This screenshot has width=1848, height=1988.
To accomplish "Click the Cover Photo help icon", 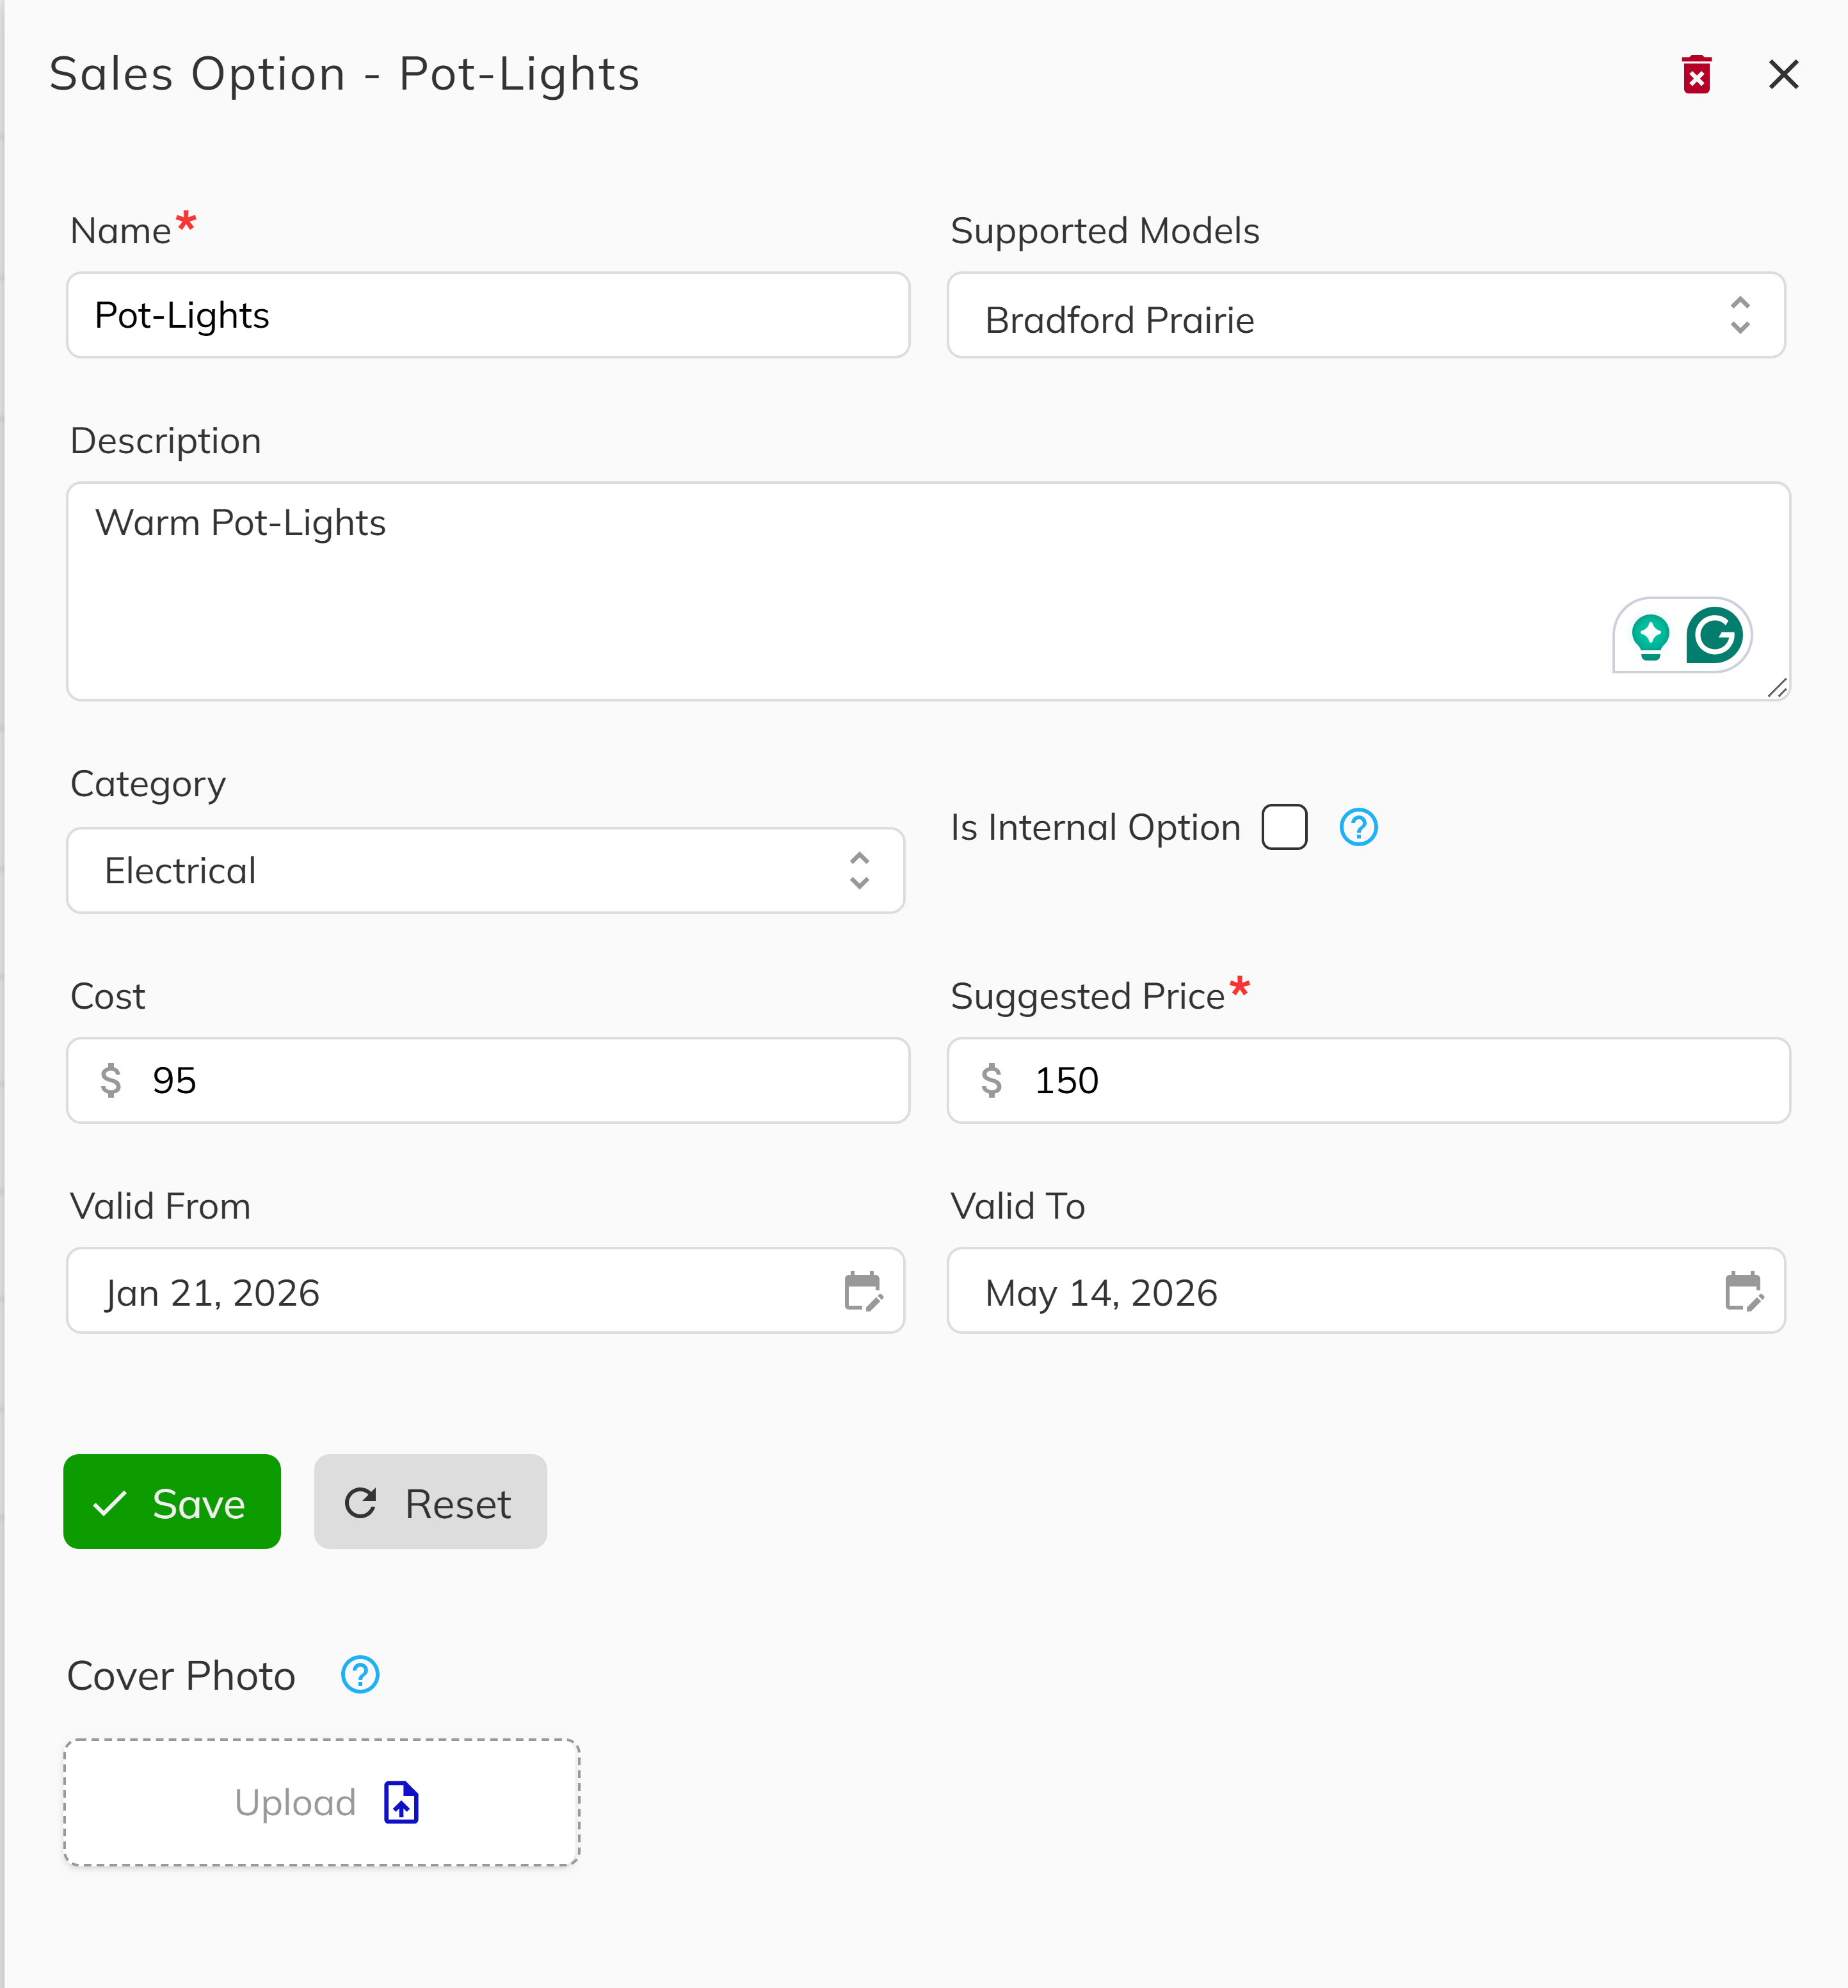I will 360,1675.
